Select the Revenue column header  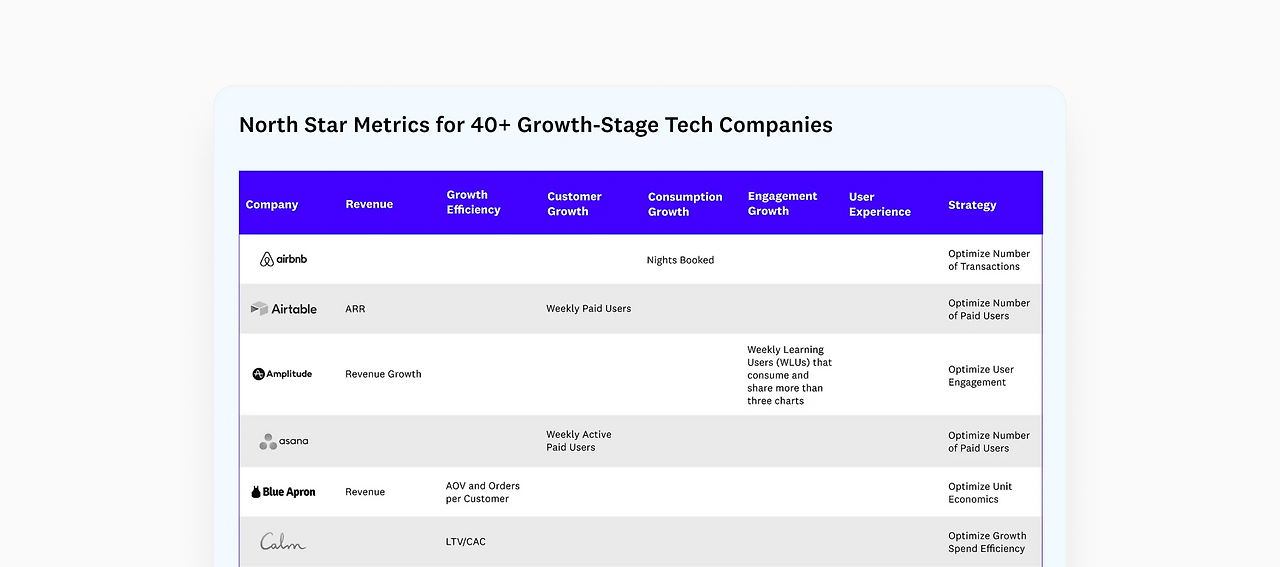click(369, 204)
